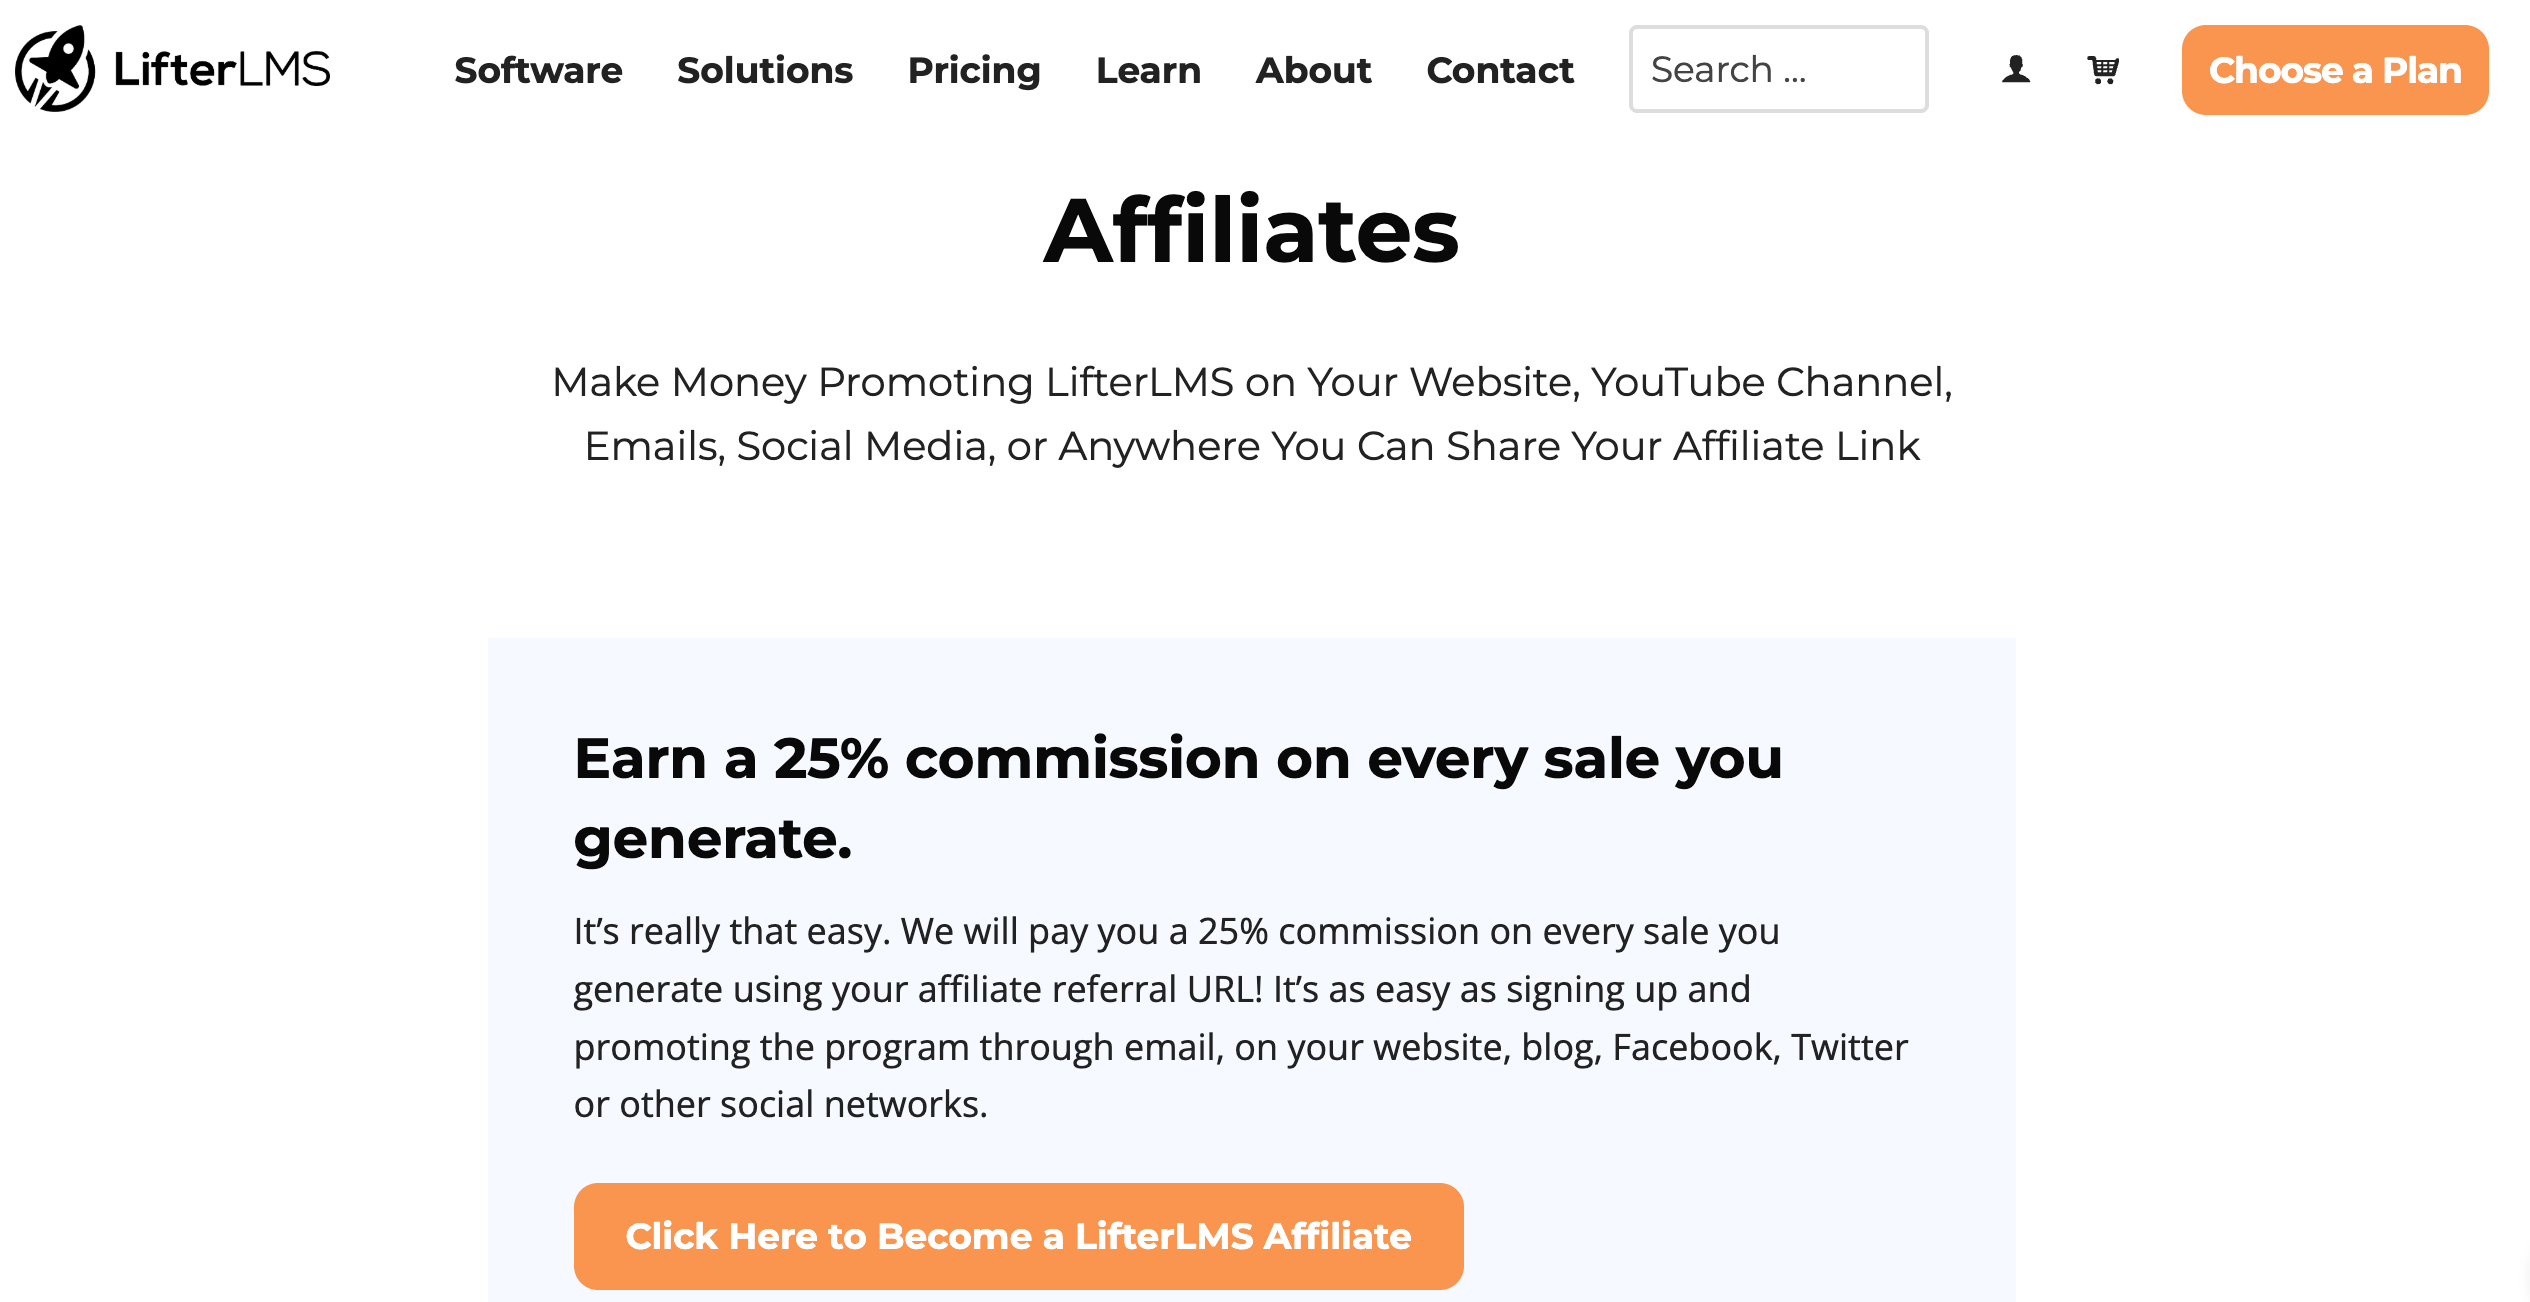The image size is (2530, 1302).
Task: Open the About menu item
Action: pyautogui.click(x=1313, y=70)
